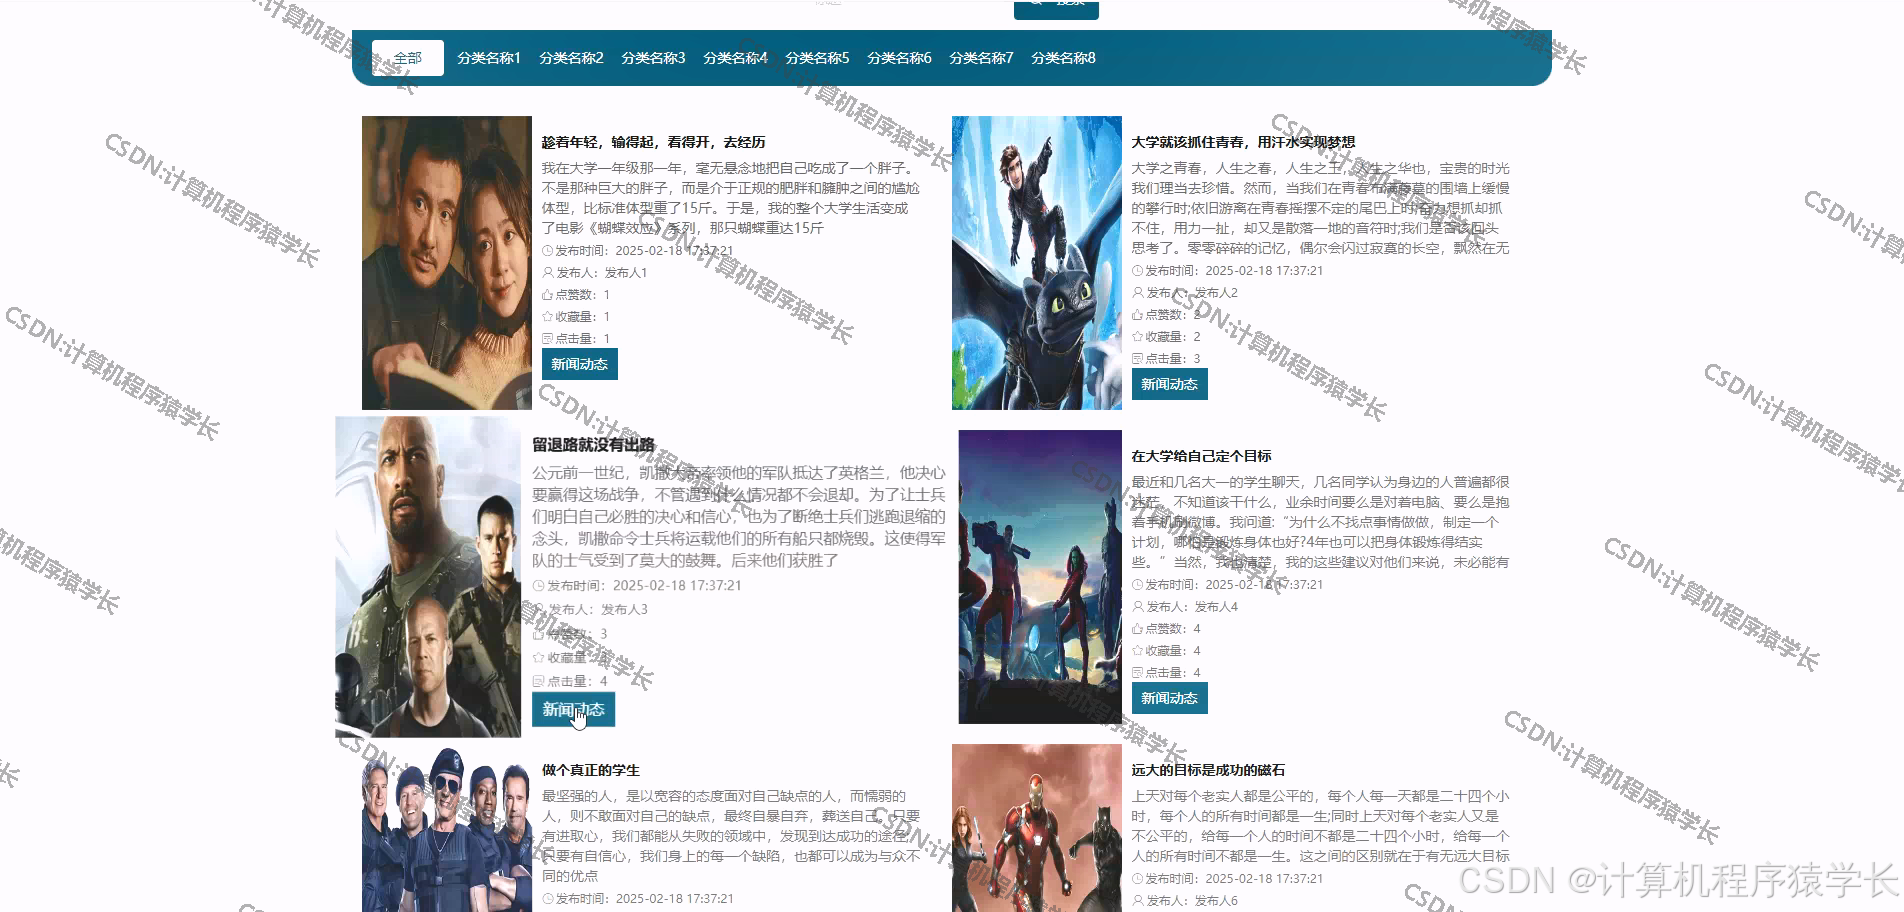Viewport: 1904px width, 912px height.
Task: Switch to the 分类名称1 tab
Action: click(x=489, y=58)
